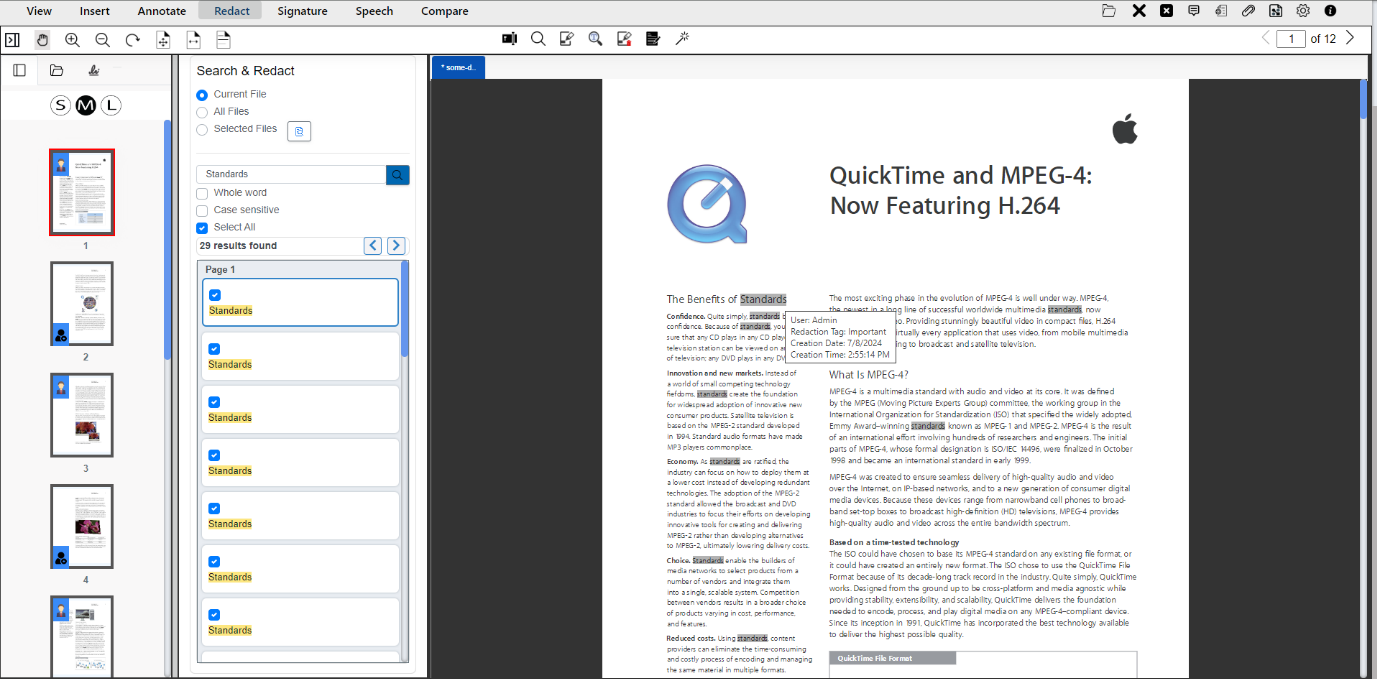Screen dimensions: 1378x679
Task: Click the rotate clockwise icon
Action: pos(132,40)
